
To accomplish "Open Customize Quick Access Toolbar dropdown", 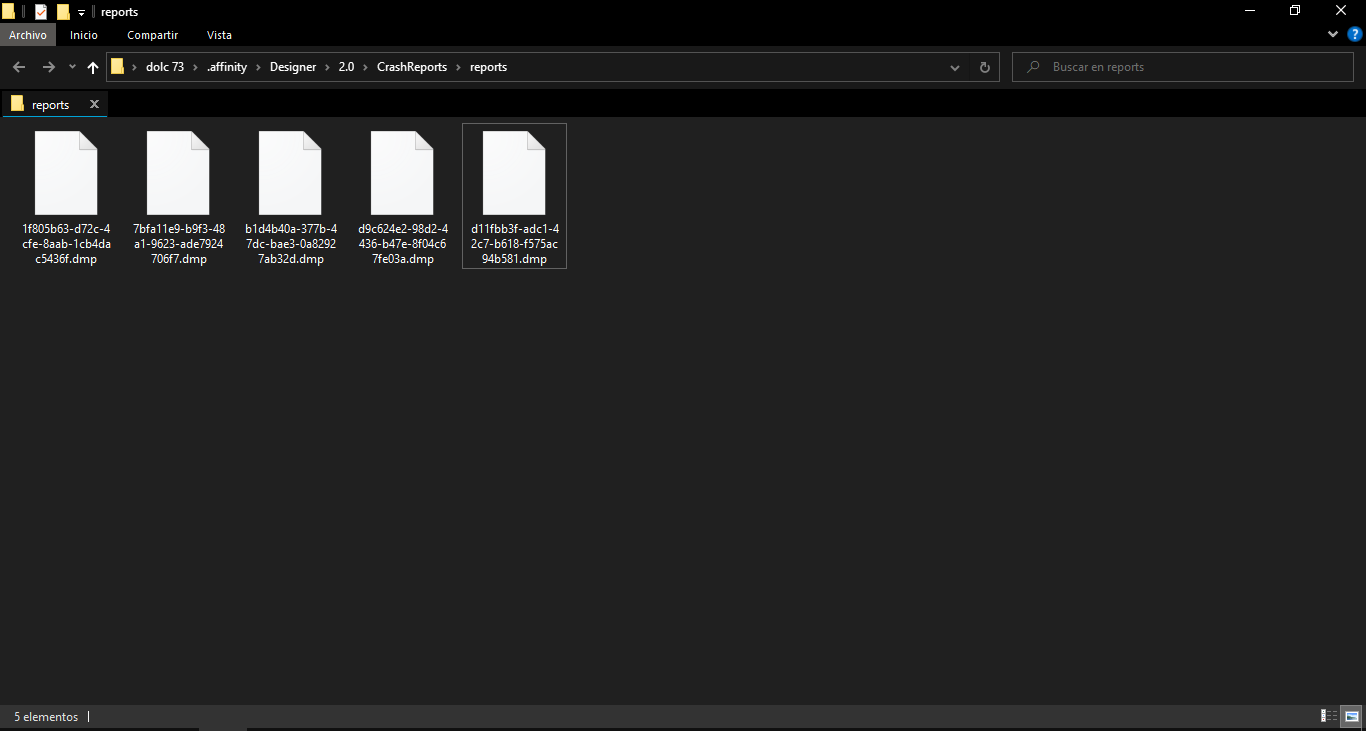I will pos(81,12).
